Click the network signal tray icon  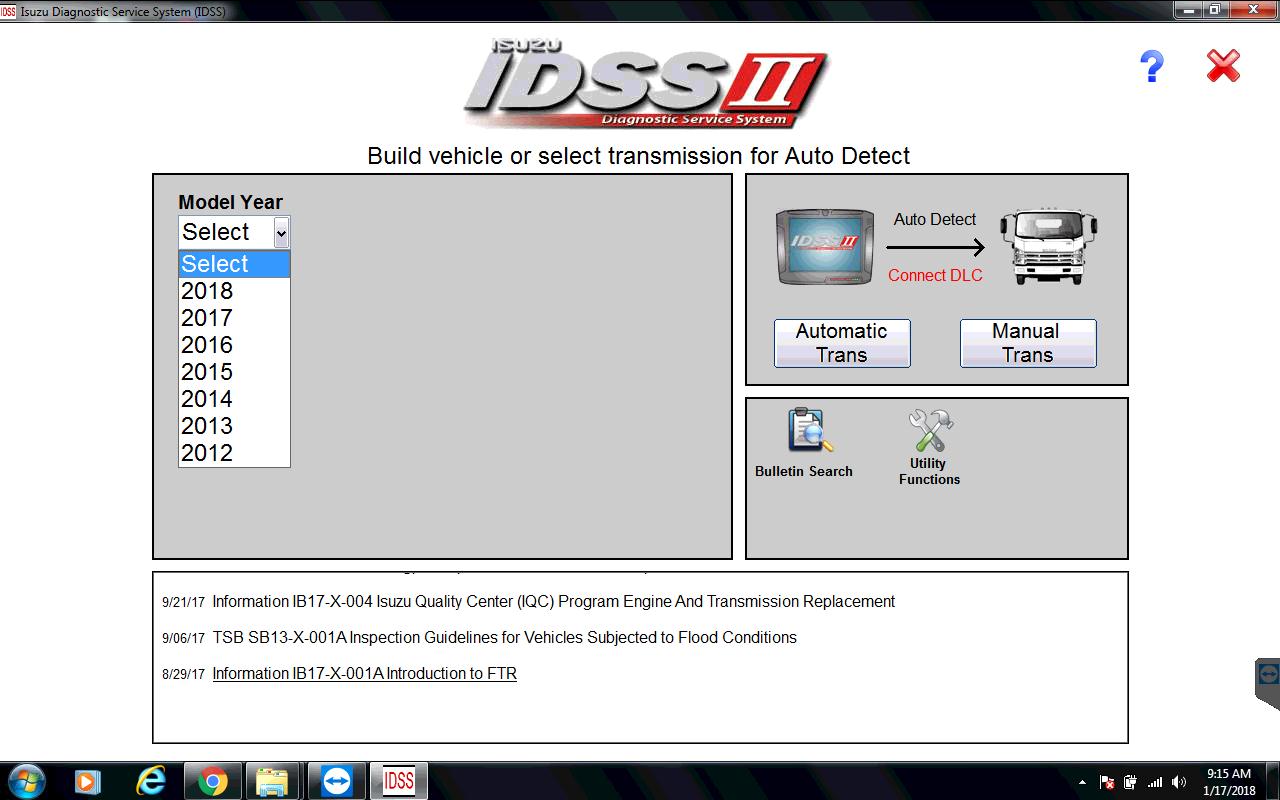click(x=1155, y=782)
